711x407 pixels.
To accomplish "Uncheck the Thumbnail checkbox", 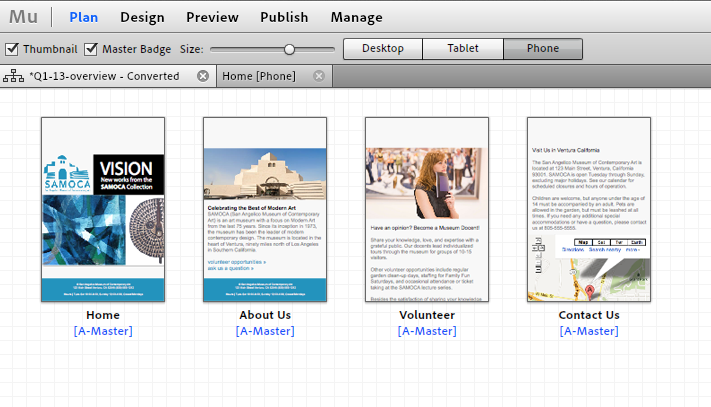I will coord(12,49).
